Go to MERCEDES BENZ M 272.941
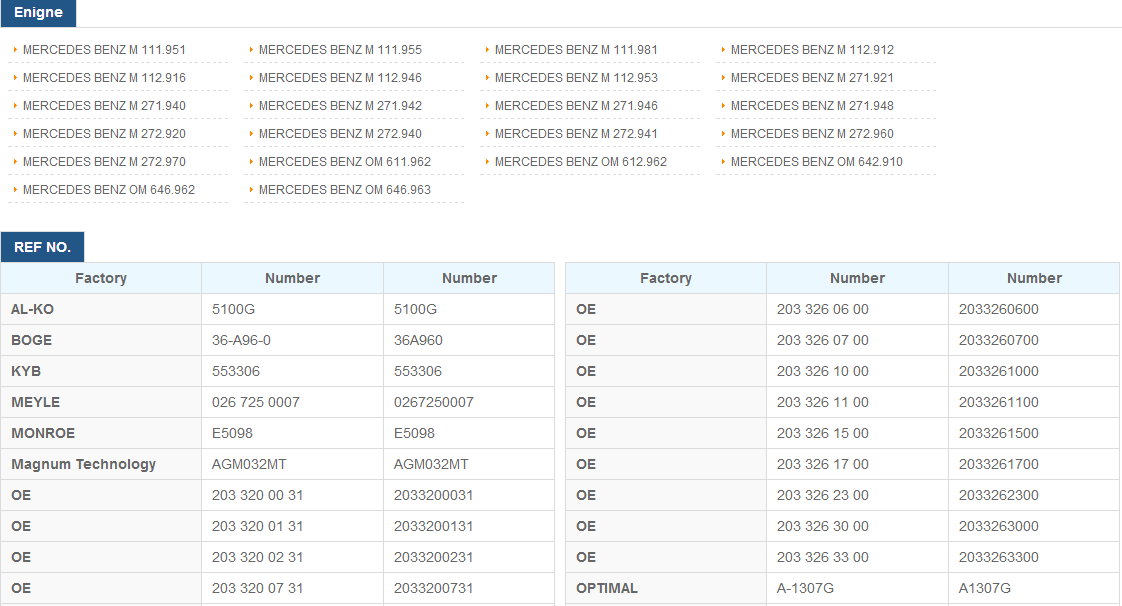Image resolution: width=1122 pixels, height=606 pixels. (576, 133)
